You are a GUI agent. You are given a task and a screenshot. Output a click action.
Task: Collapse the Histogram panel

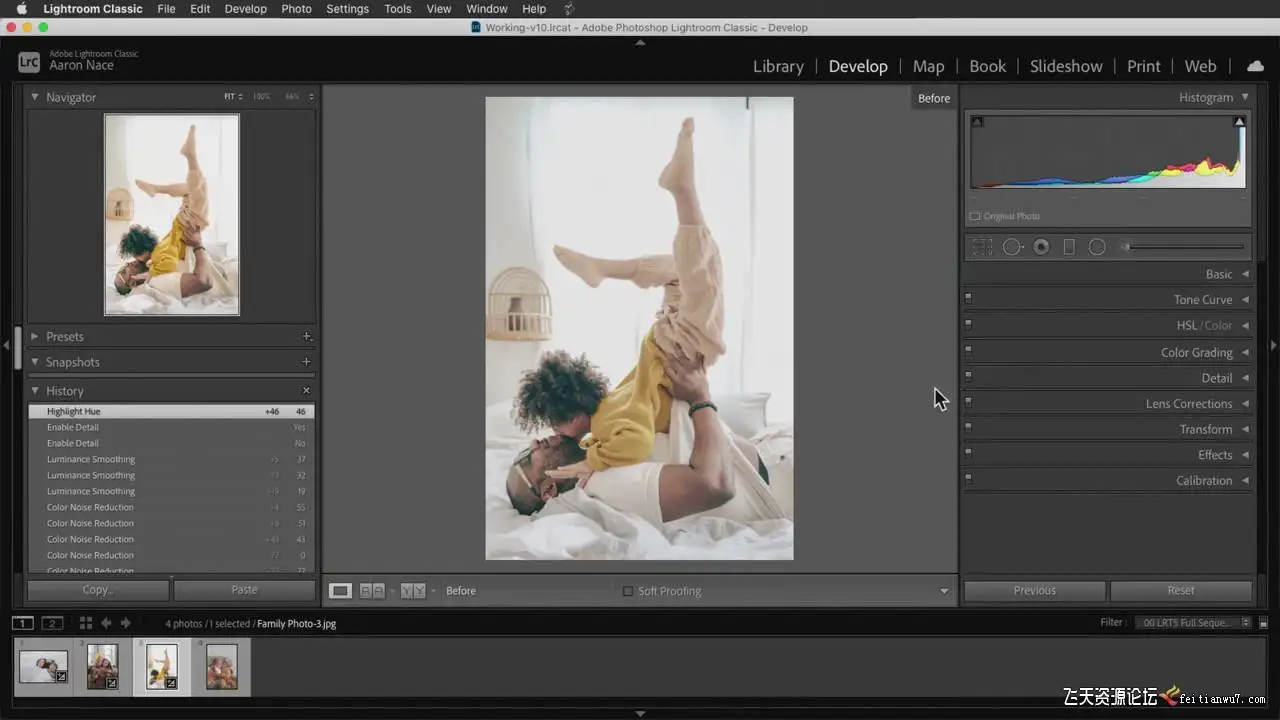pyautogui.click(x=1245, y=97)
